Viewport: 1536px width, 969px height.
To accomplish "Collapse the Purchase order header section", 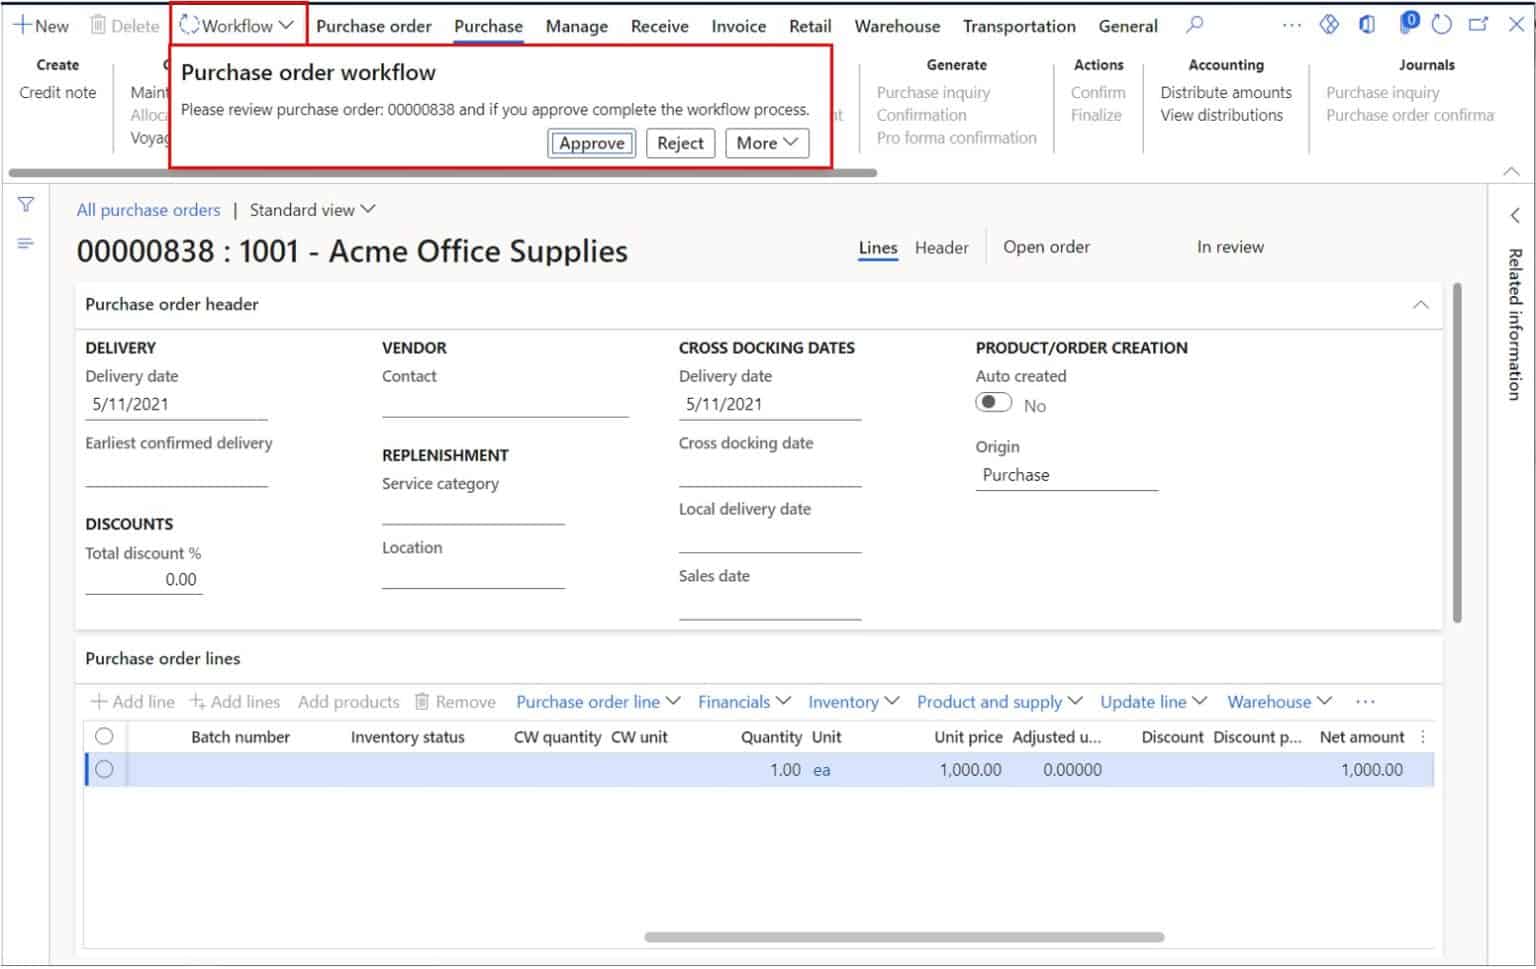I will coord(1421,304).
